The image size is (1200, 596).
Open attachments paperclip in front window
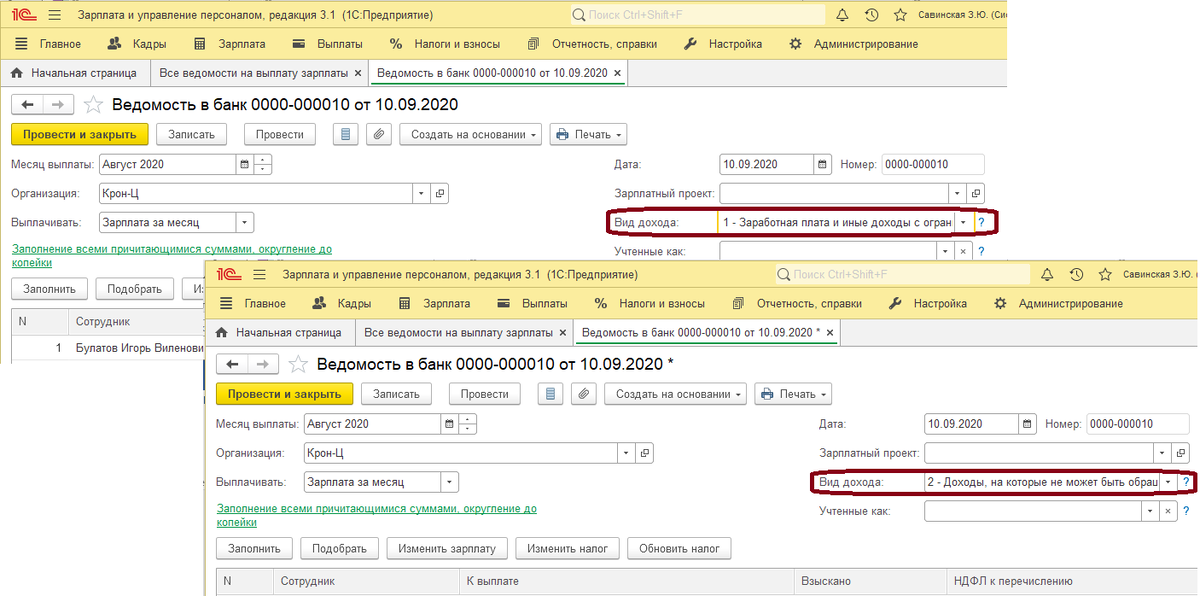tap(583, 394)
